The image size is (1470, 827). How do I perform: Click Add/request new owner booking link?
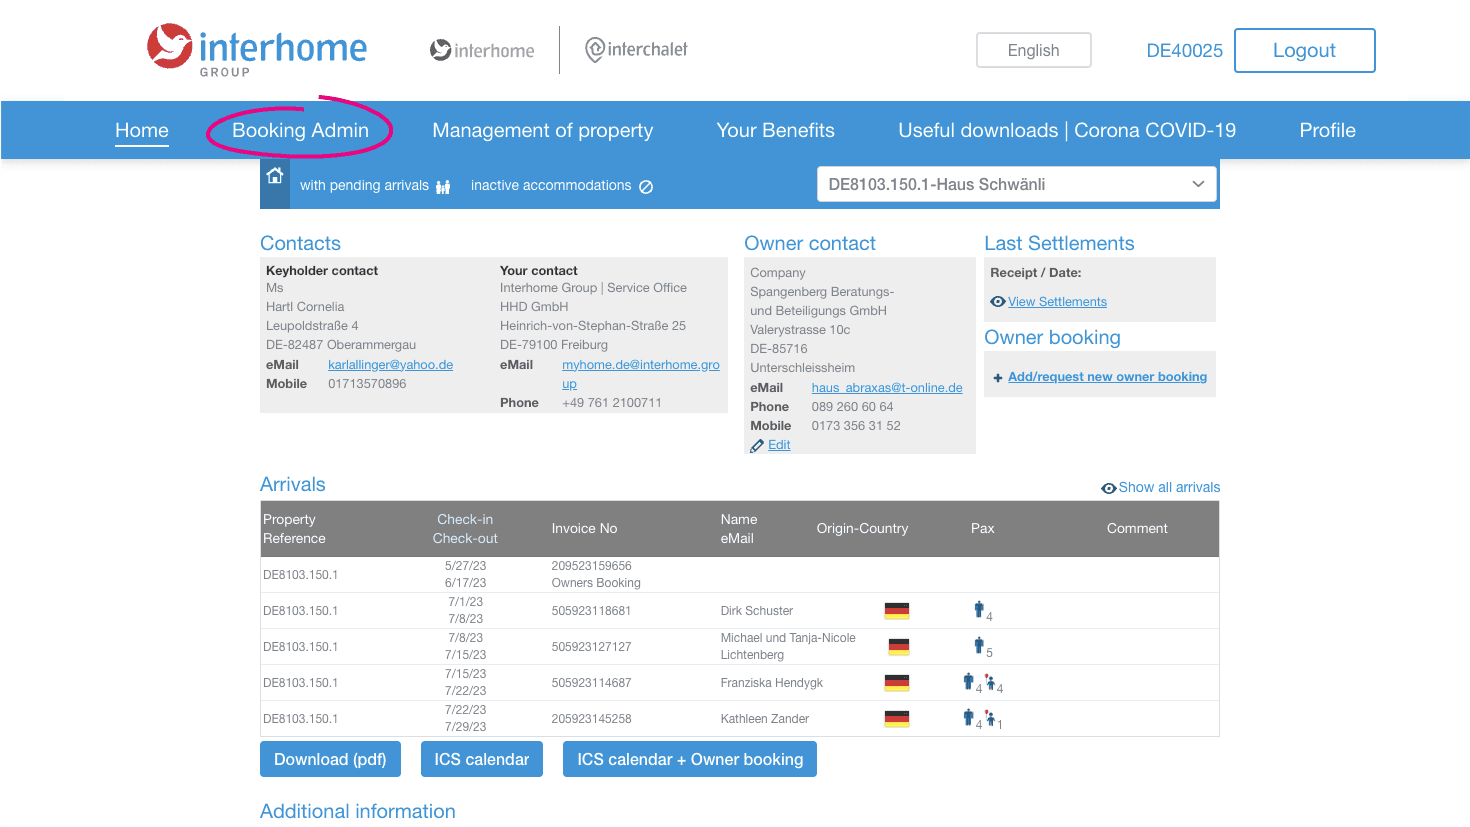[x=1107, y=377]
